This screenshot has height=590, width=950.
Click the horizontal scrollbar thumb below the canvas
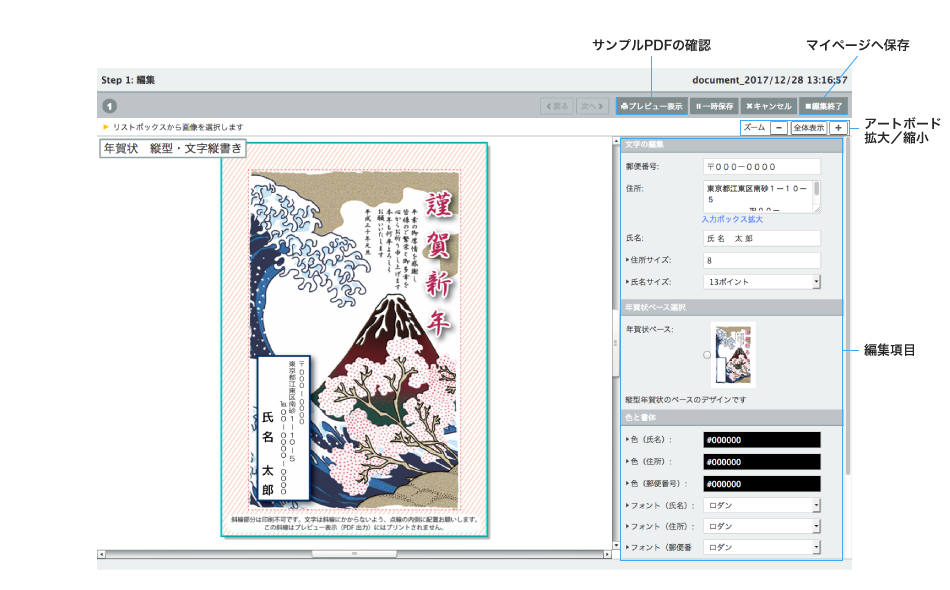[x=354, y=554]
